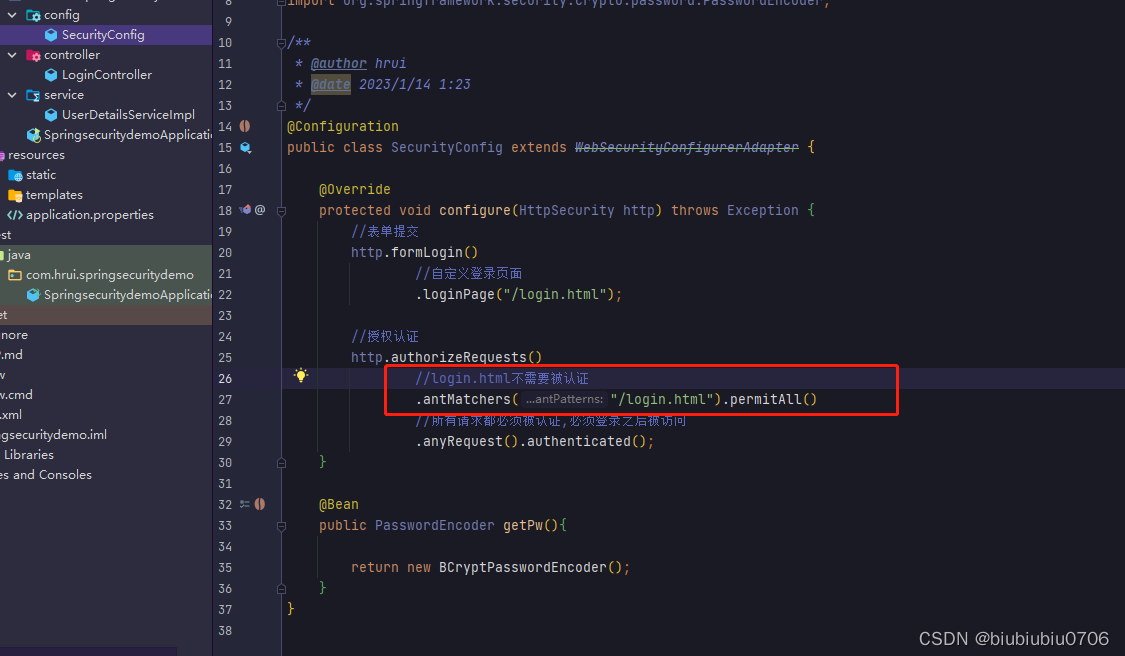This screenshot has height=656, width=1125.
Task: Click the antMatchers method name
Action: (466, 399)
